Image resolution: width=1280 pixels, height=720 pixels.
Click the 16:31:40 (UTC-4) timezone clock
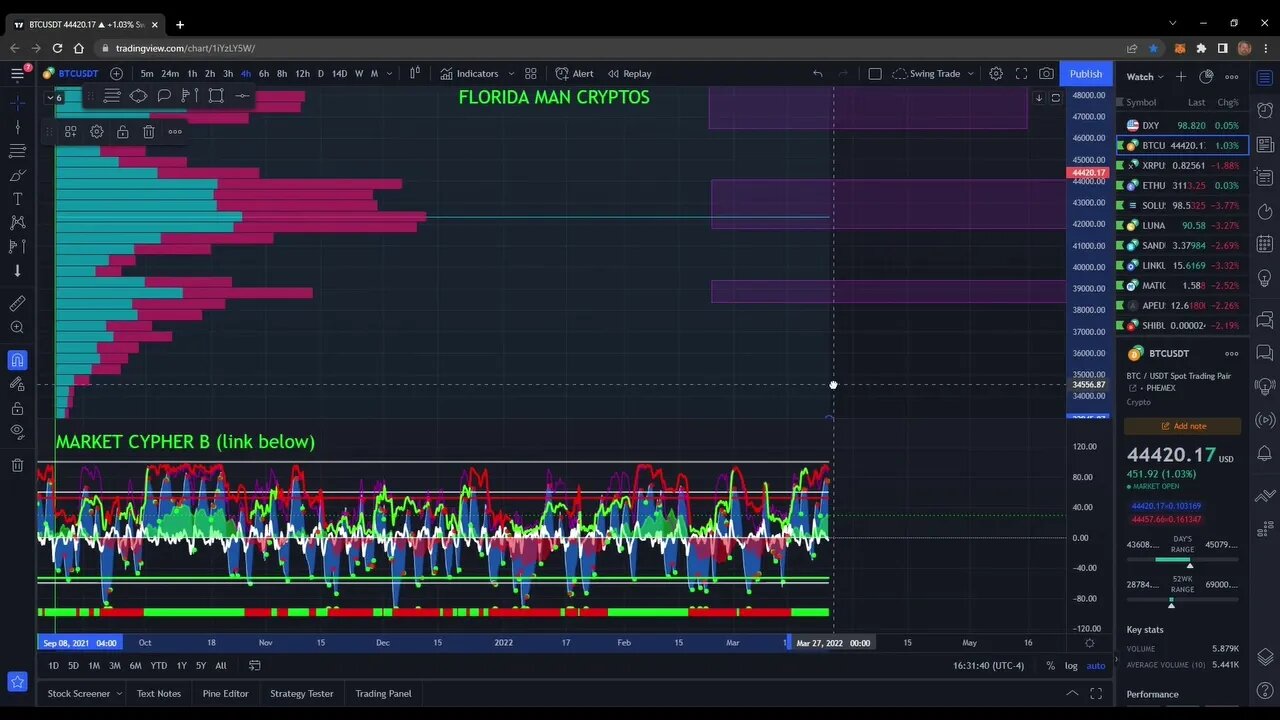[988, 665]
